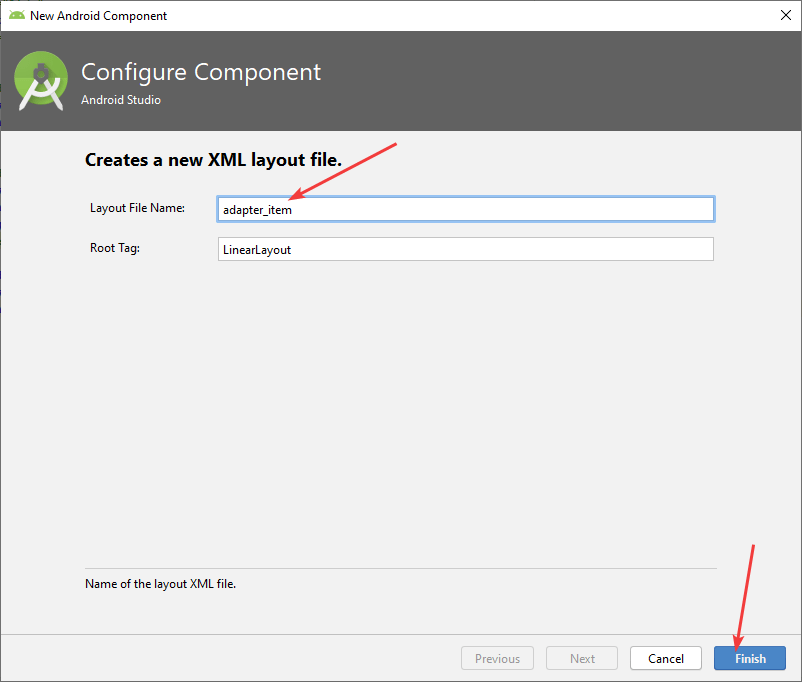Click the disabled Previous button

497,658
